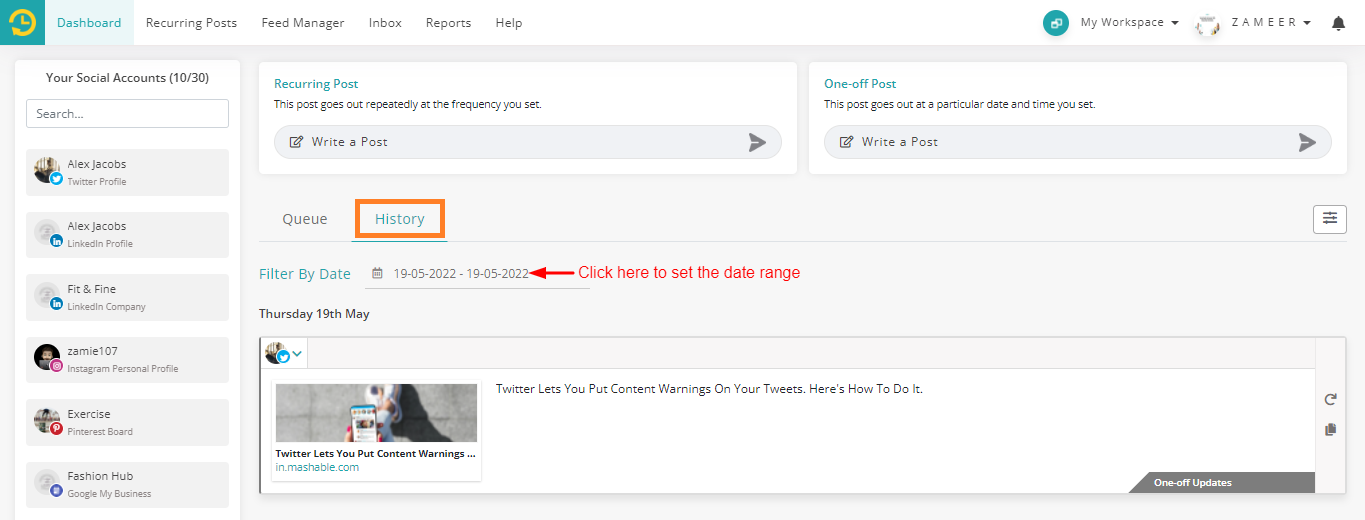Click the One-off Post card title
Screen dimensions: 1365x520
860,84
